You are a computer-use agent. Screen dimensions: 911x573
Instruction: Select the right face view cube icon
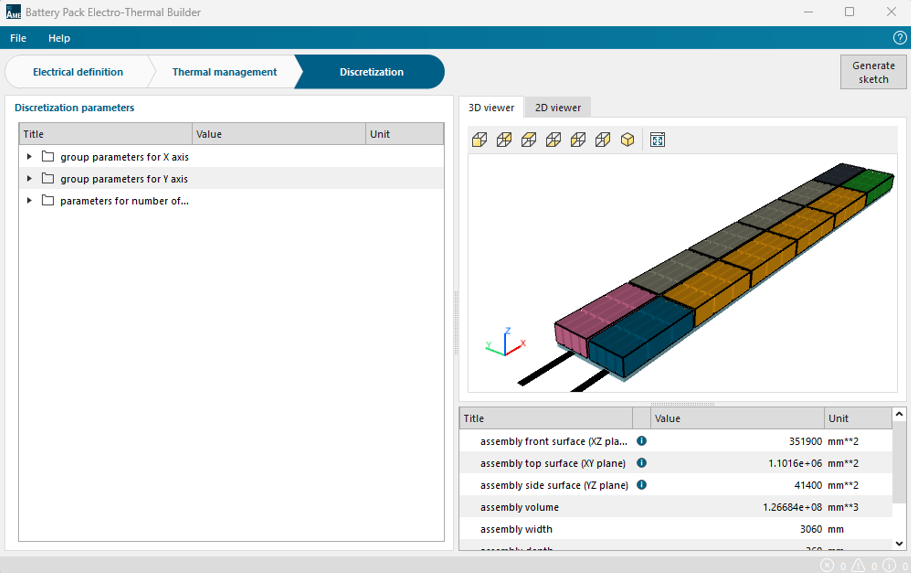(602, 140)
